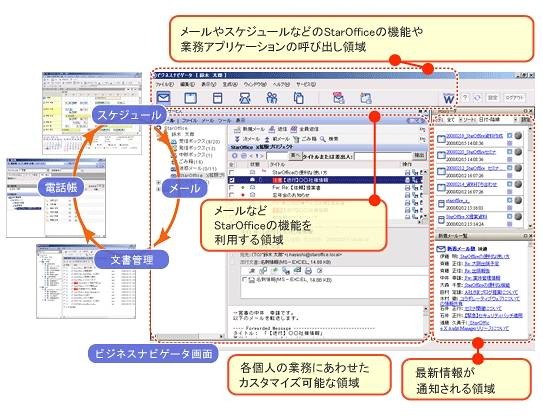
Task: Click the stacked documents icon in main toolbar
Action: click(299, 98)
